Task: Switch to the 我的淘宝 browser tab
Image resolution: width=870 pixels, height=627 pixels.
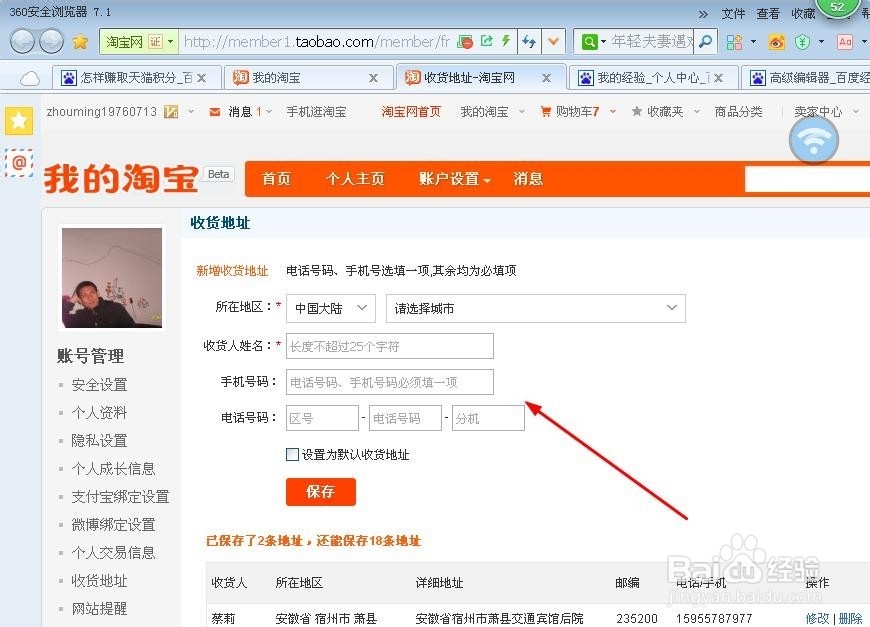Action: [306, 78]
